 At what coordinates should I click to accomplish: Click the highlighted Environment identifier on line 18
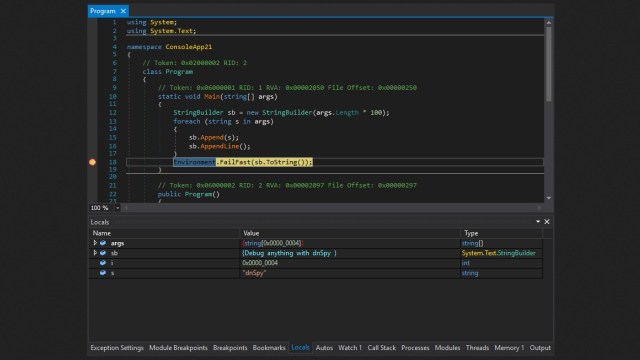(x=194, y=162)
